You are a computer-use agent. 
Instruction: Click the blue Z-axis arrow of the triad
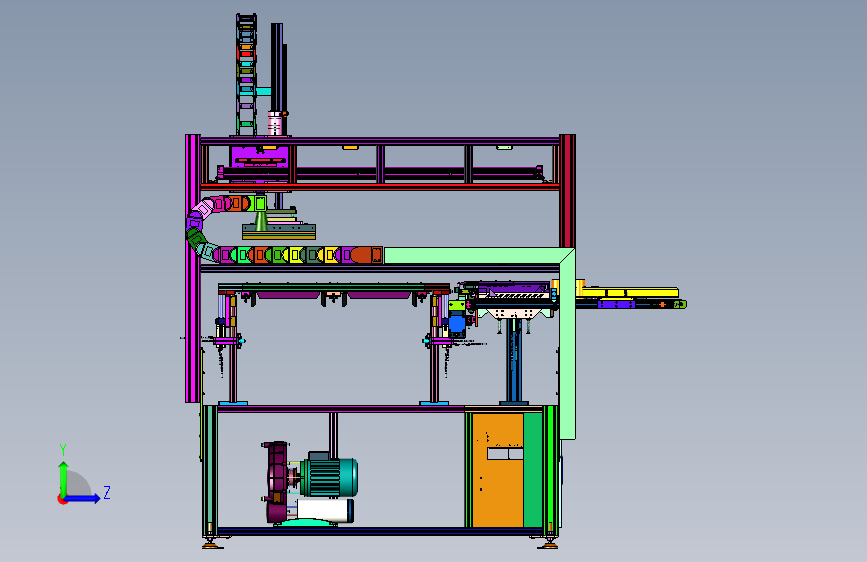83,498
